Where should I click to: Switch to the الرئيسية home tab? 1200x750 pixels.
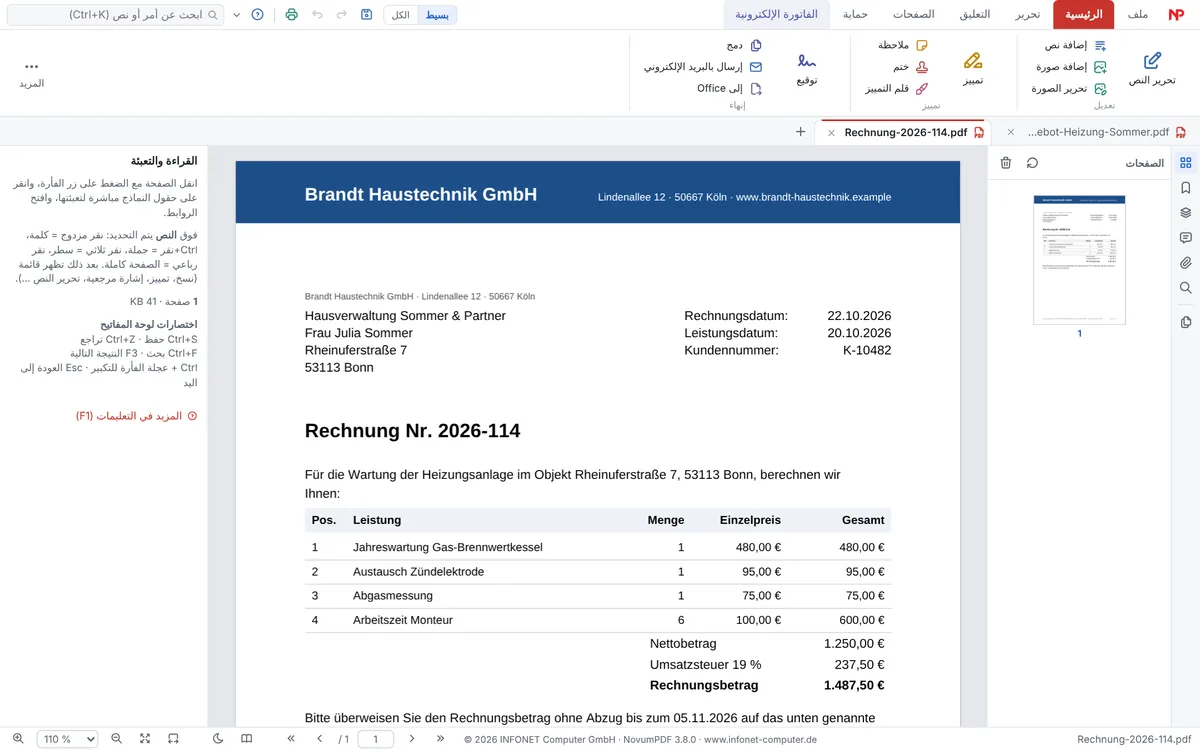pos(1083,15)
